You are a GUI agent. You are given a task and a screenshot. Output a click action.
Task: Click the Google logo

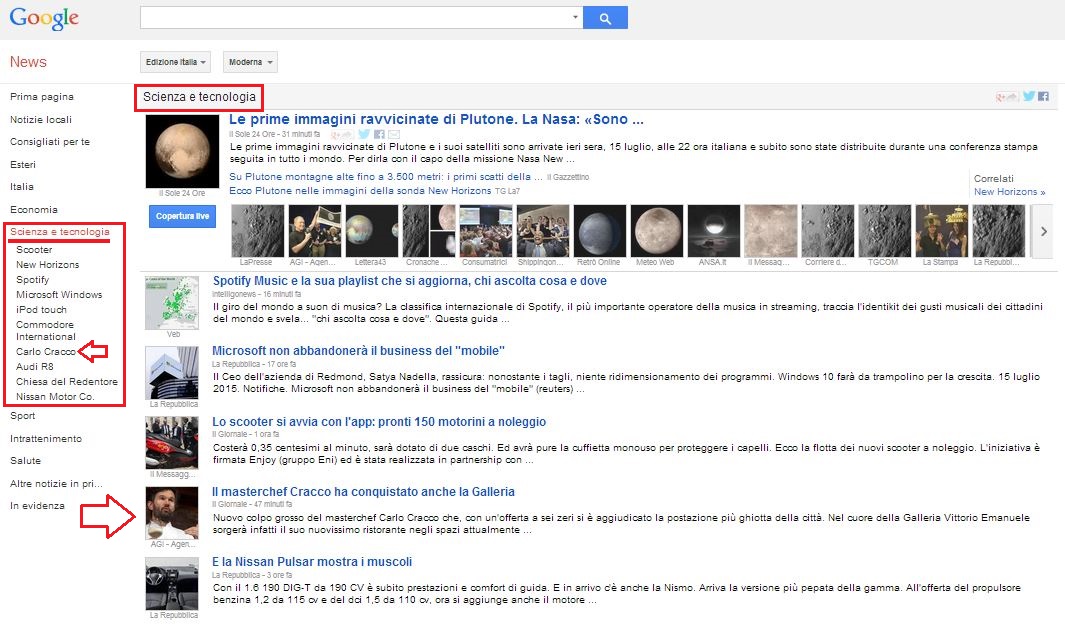pos(44,18)
